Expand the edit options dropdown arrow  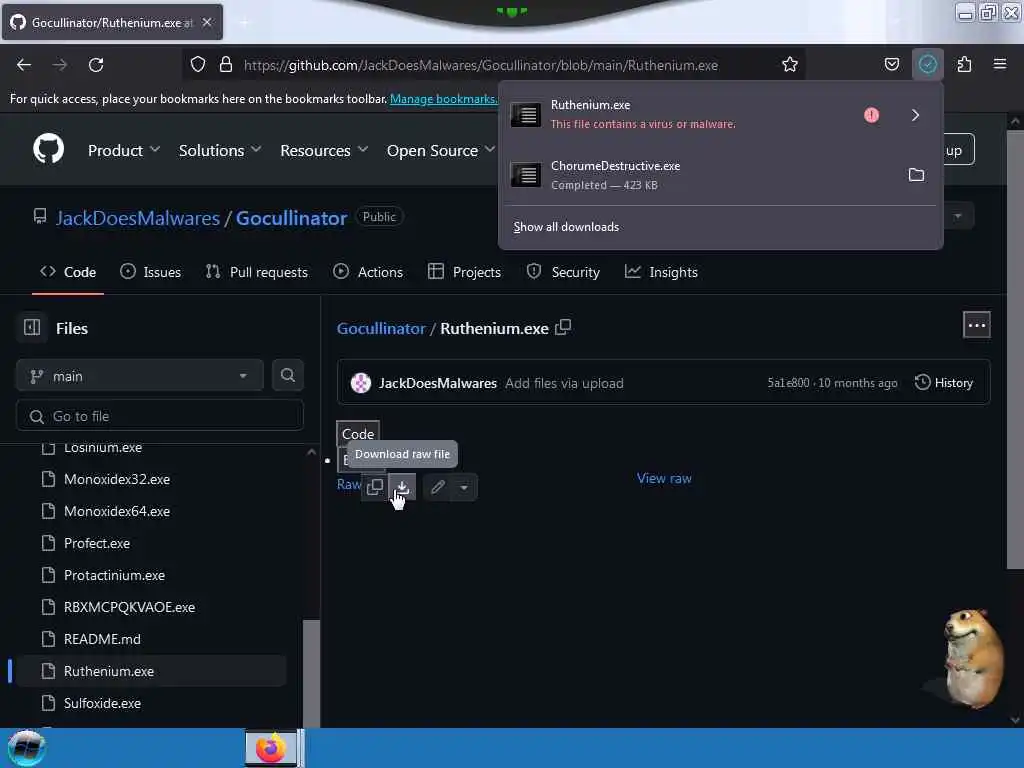click(464, 487)
